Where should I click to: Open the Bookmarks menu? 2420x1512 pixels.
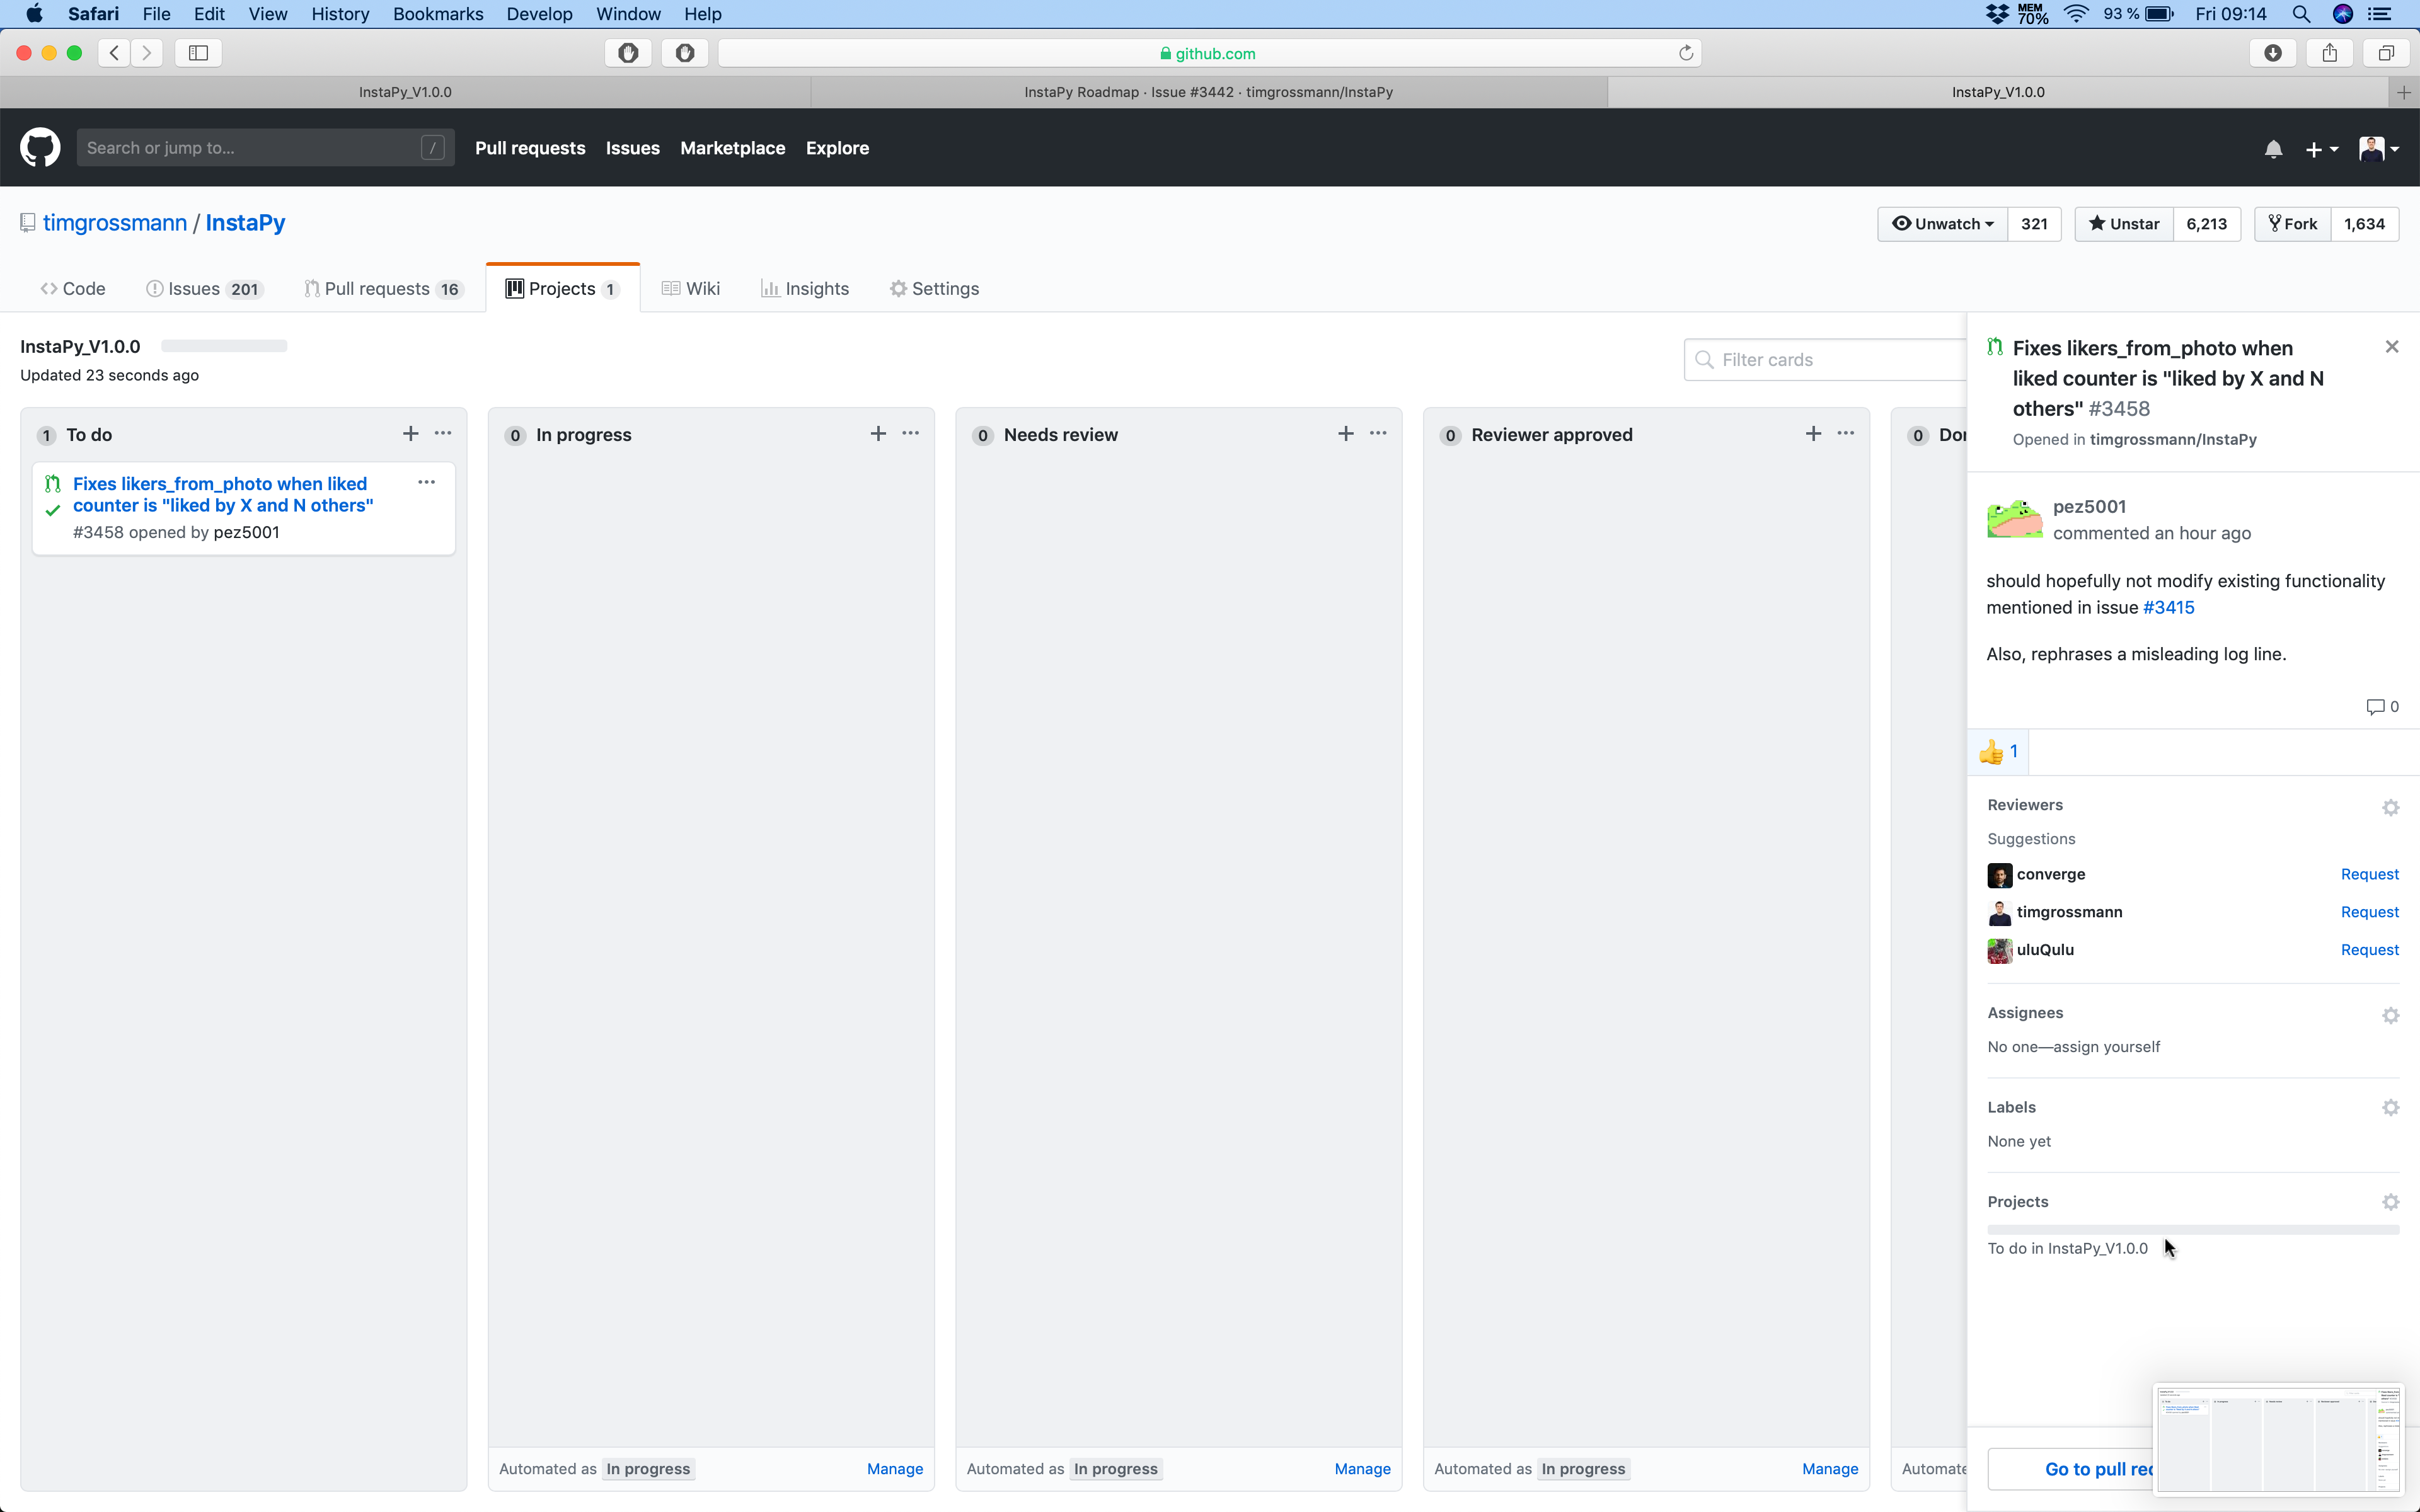[x=437, y=14]
